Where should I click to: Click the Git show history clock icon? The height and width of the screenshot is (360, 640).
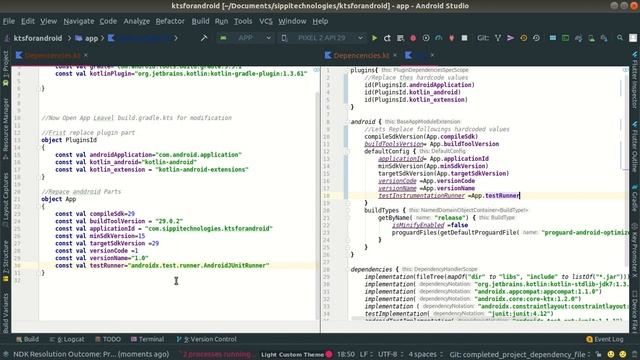[x=523, y=38]
